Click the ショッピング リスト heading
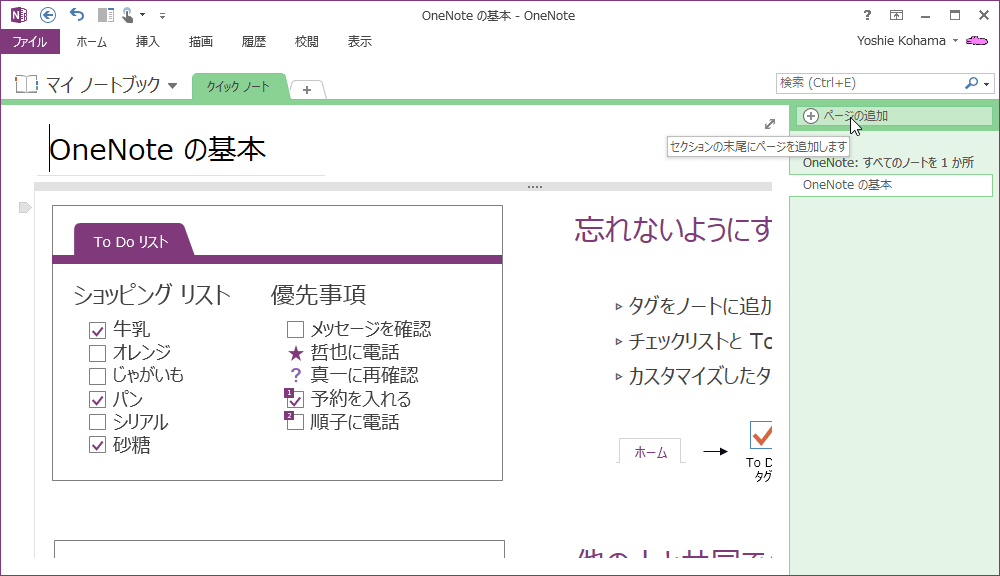 [x=152, y=295]
